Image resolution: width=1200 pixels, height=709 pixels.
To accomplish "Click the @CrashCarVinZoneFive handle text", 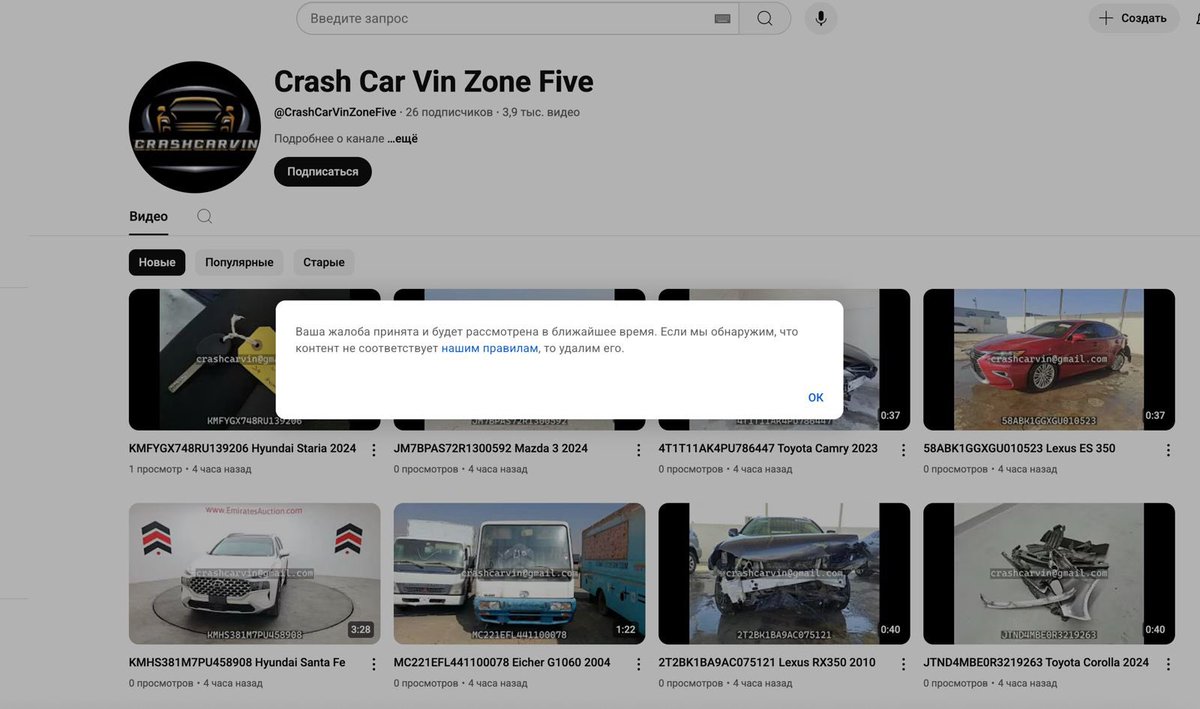I will [x=335, y=112].
